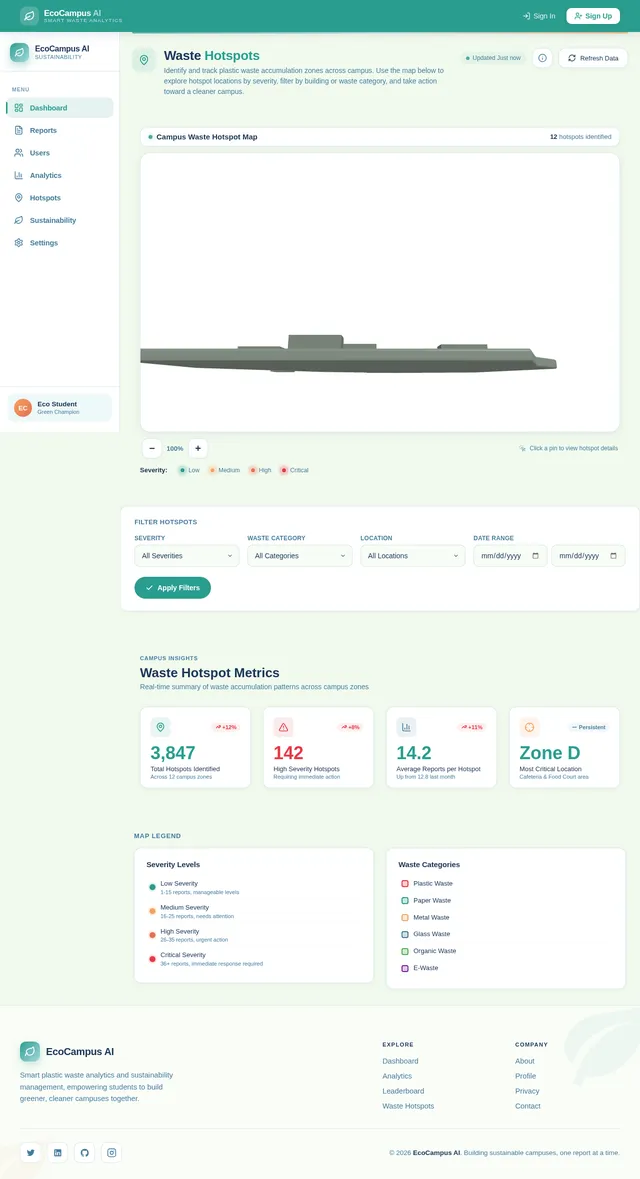
Task: Select the Critical severity legend chip
Action: tap(294, 470)
